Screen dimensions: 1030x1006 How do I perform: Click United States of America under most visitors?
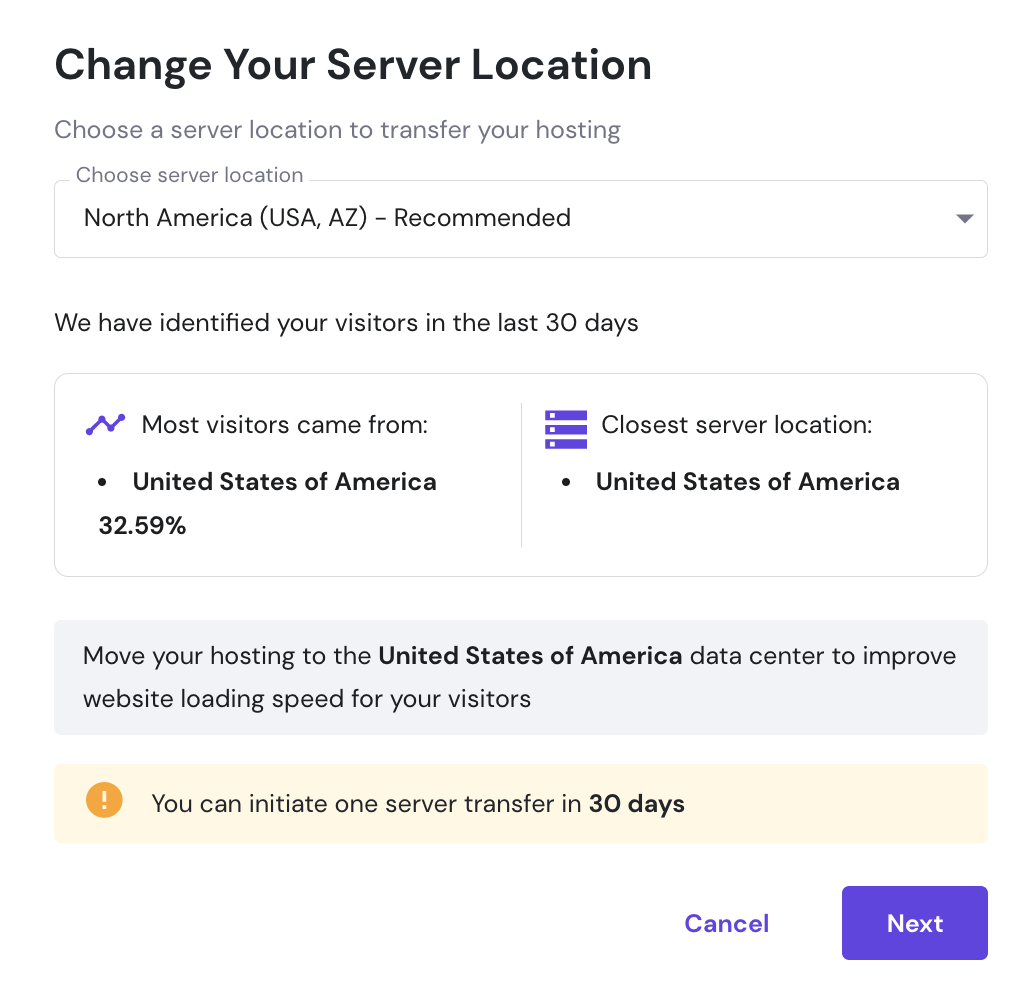point(284,482)
